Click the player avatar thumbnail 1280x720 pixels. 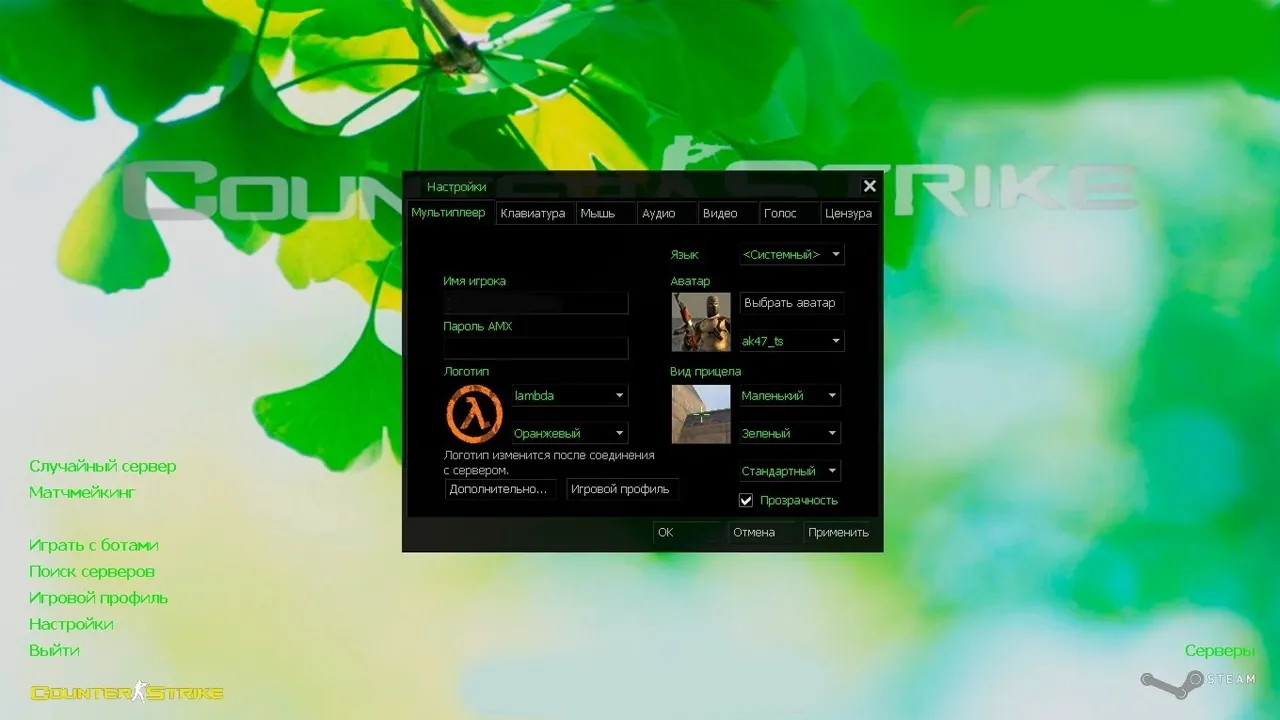701,322
